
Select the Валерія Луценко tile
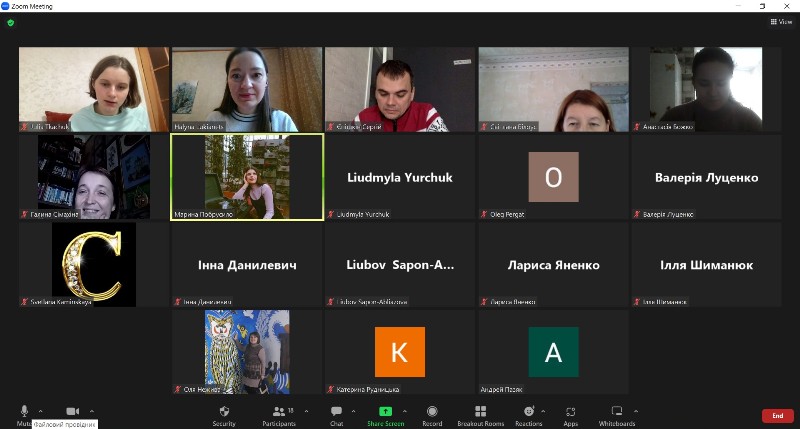coord(707,177)
